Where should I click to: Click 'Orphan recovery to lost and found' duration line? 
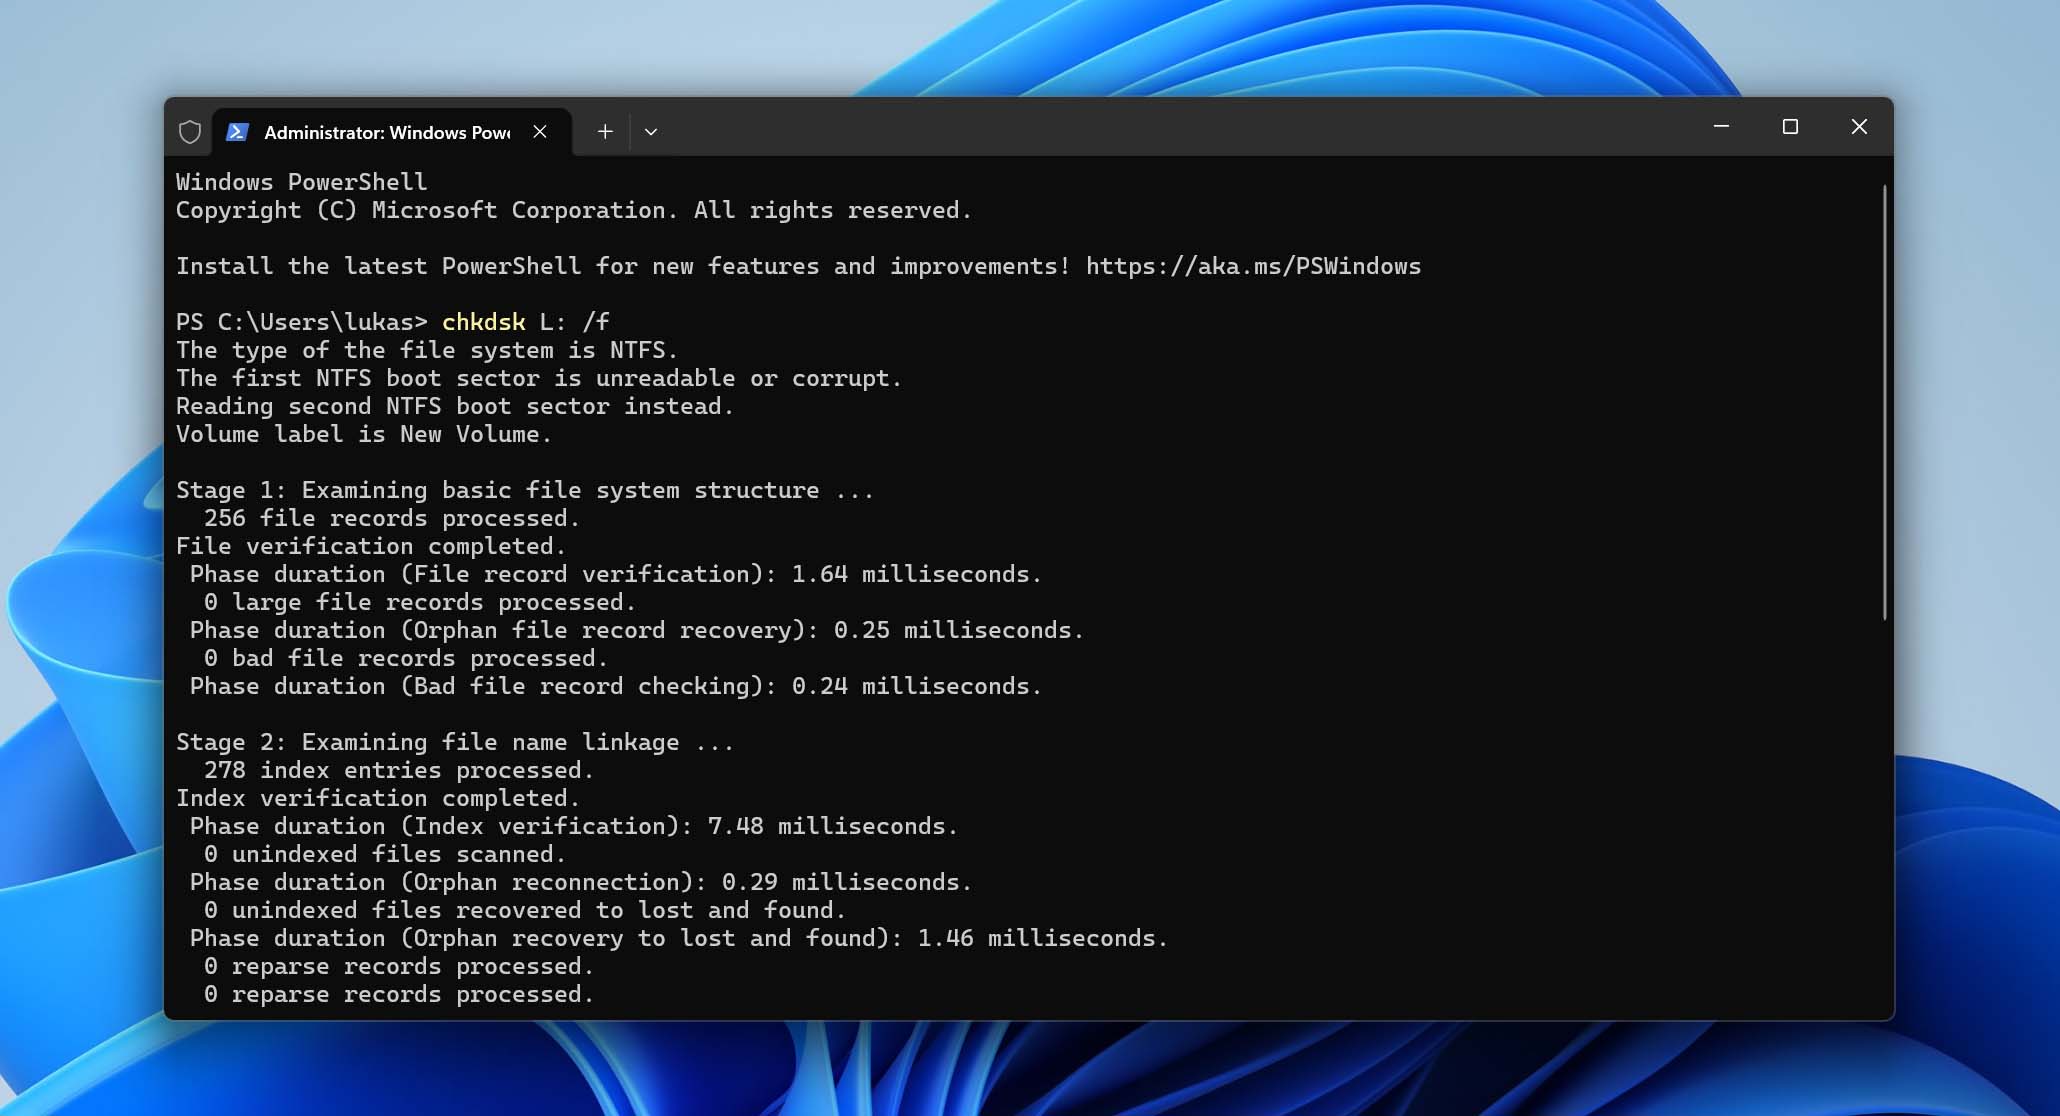[679, 938]
